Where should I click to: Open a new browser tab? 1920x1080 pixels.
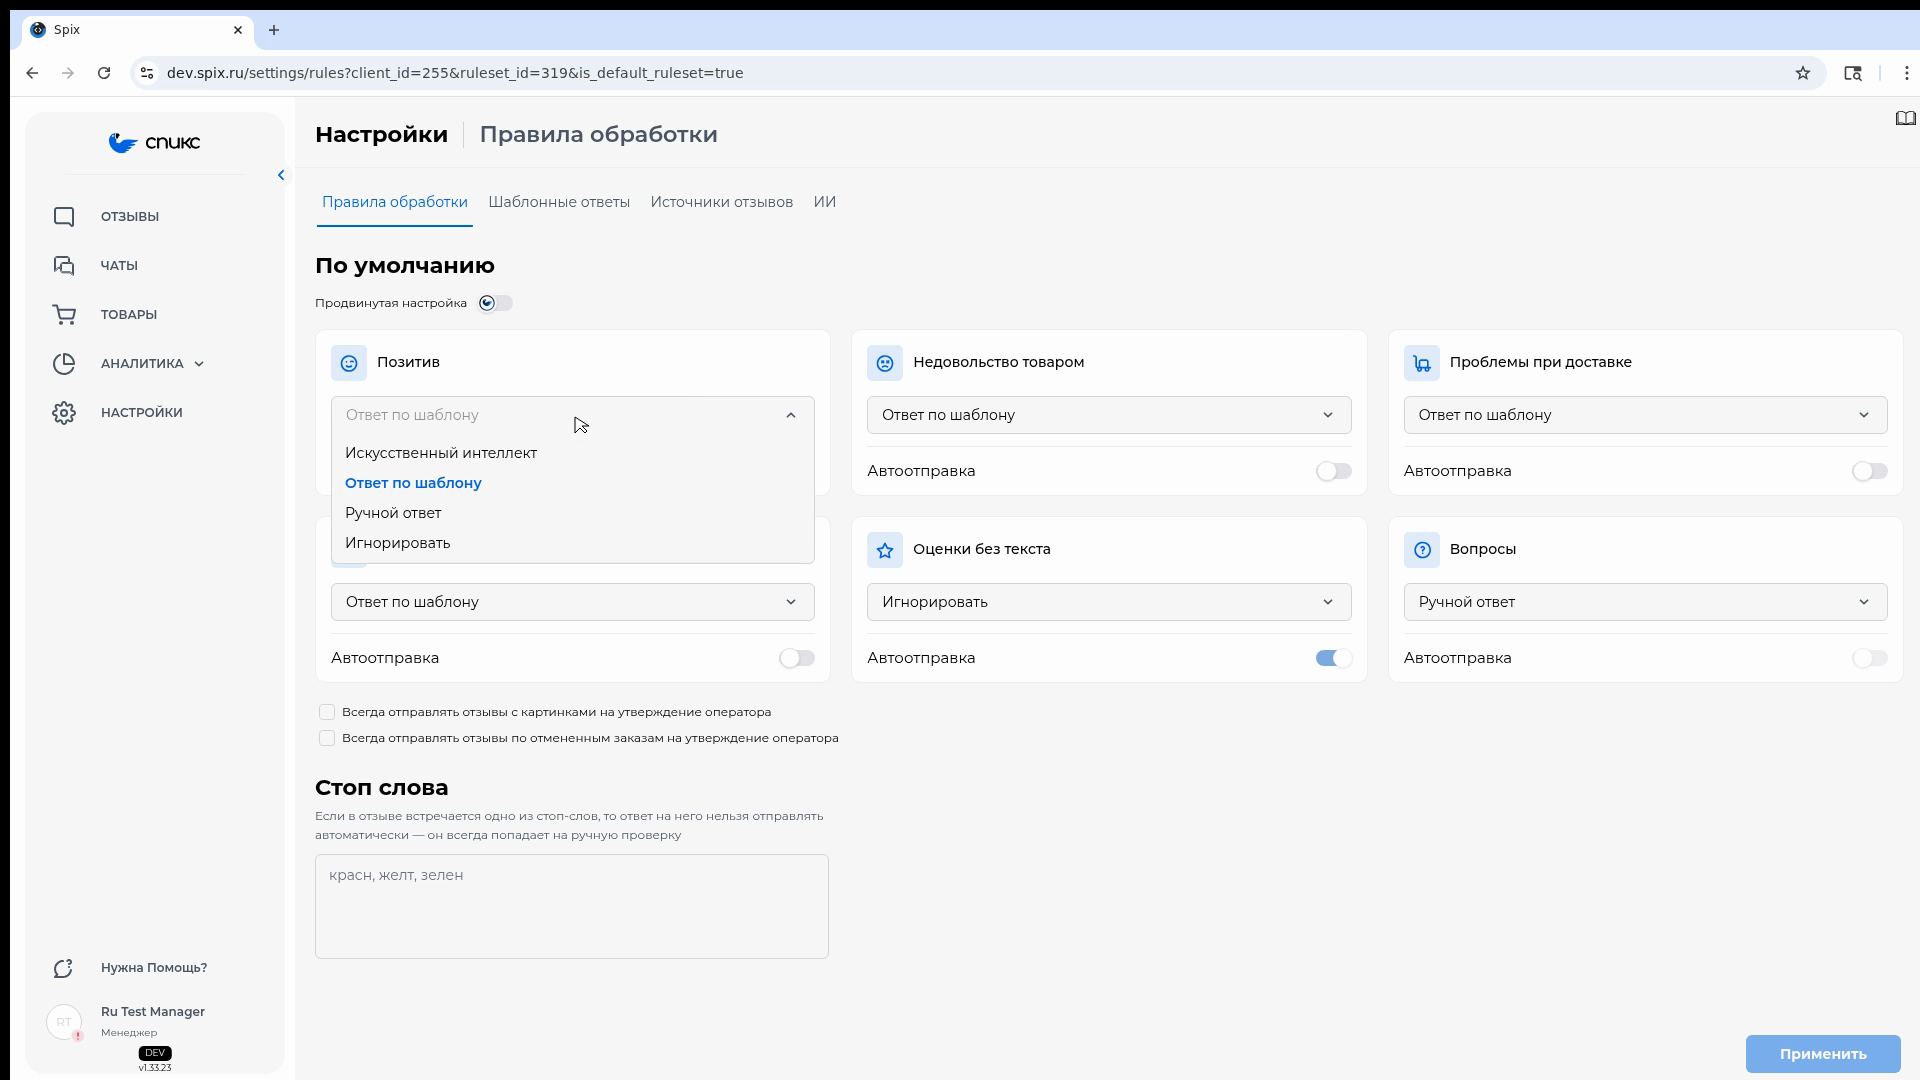[x=274, y=30]
